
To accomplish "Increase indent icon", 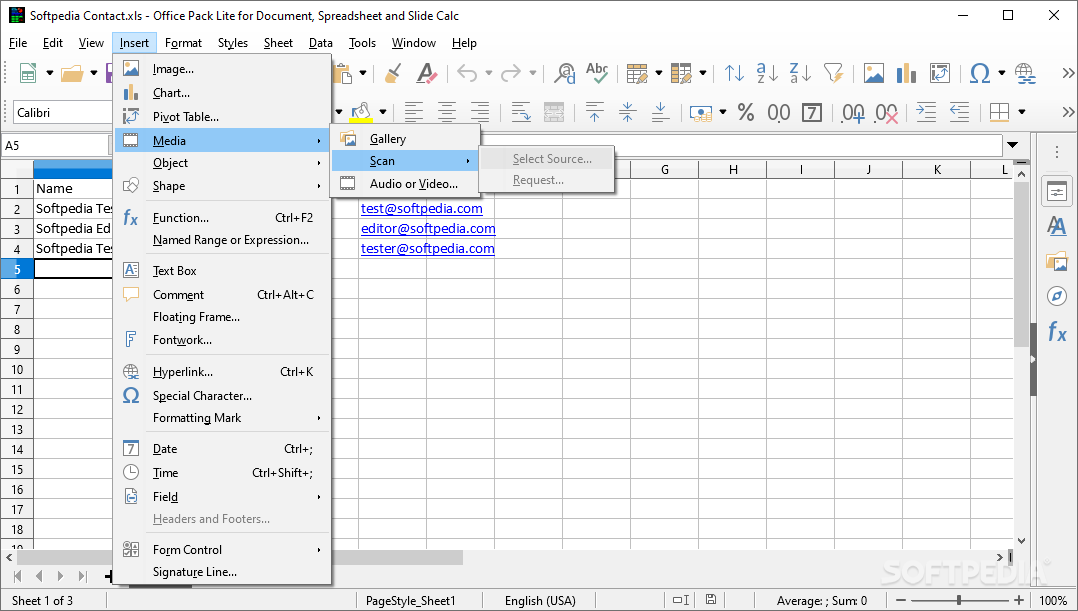I will coord(926,112).
